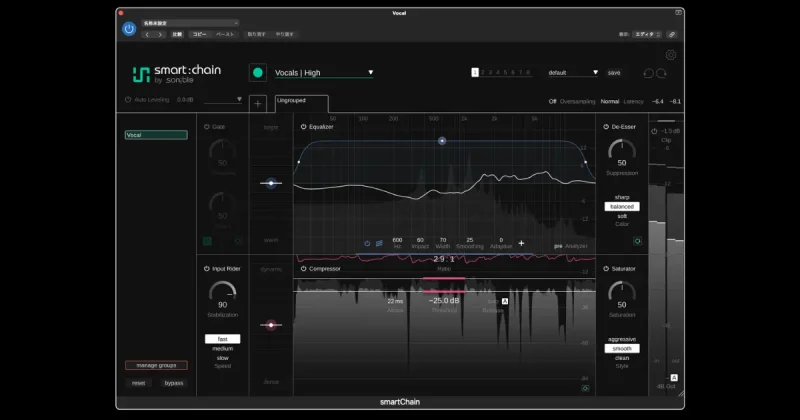Click the Gate green square icon
This screenshot has height=420, width=800.
click(207, 241)
